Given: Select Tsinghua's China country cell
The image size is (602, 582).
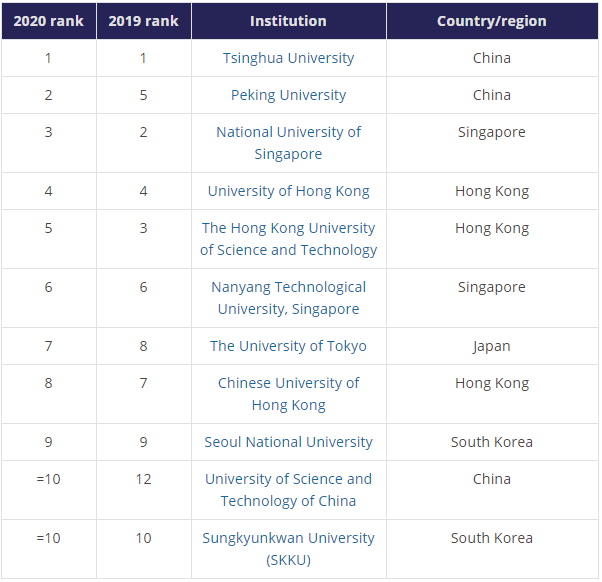Looking at the screenshot, I should [491, 58].
